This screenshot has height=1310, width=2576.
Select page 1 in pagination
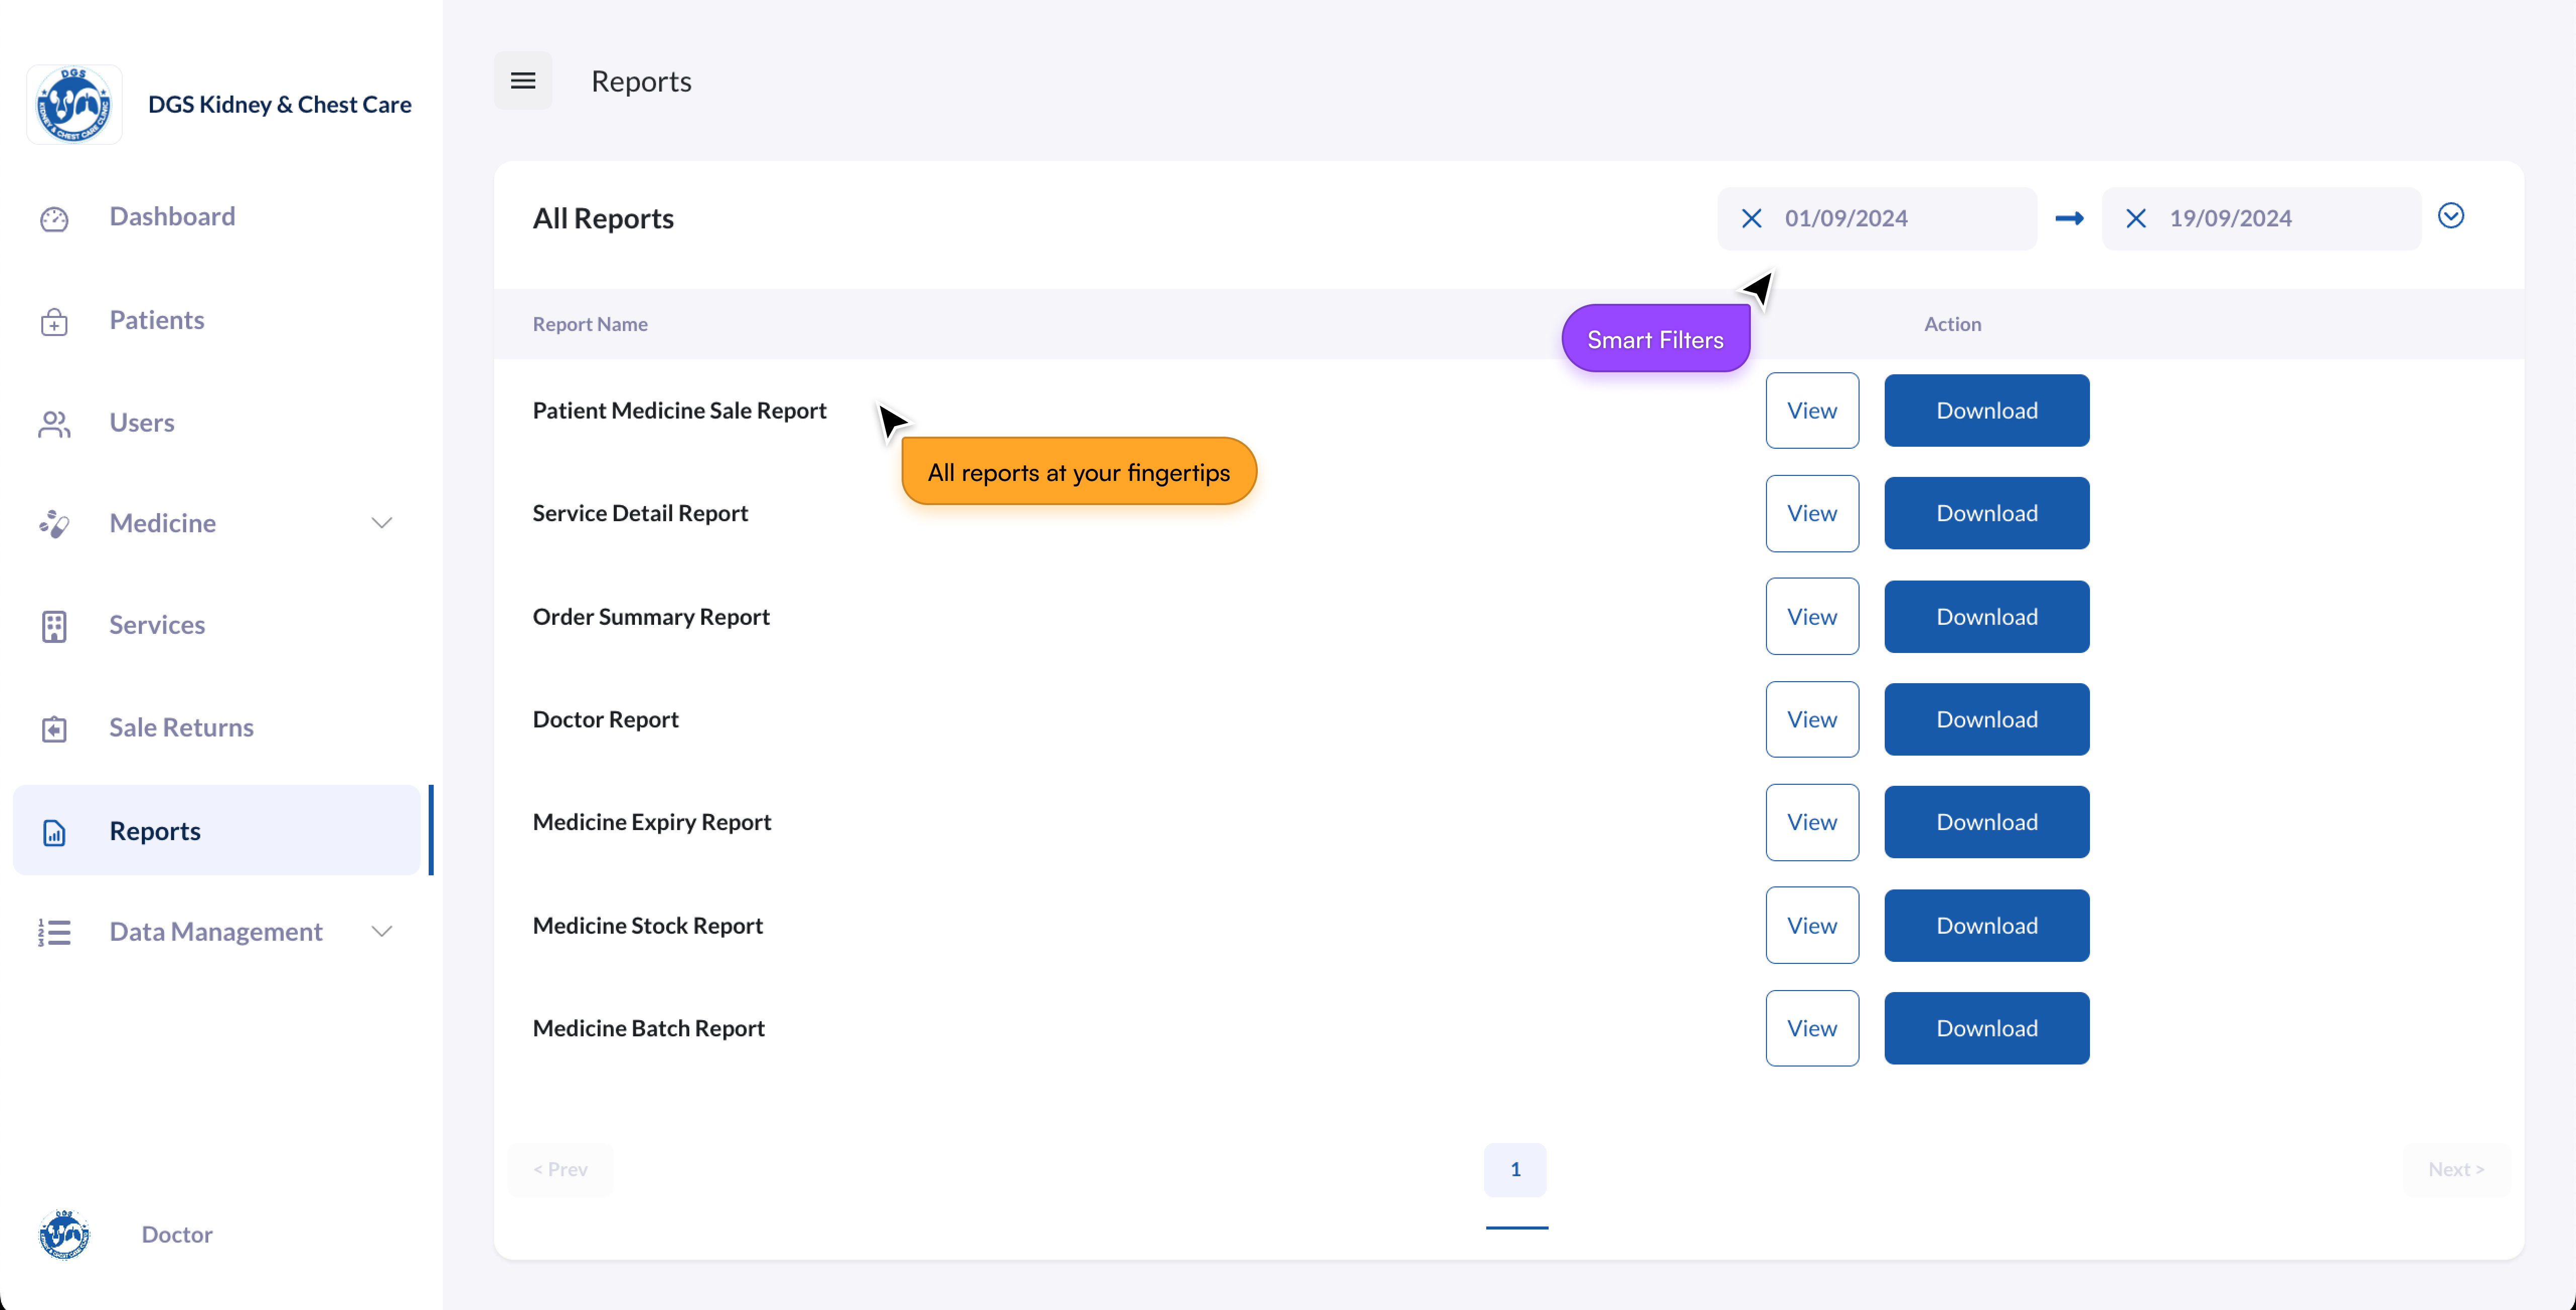1514,1169
